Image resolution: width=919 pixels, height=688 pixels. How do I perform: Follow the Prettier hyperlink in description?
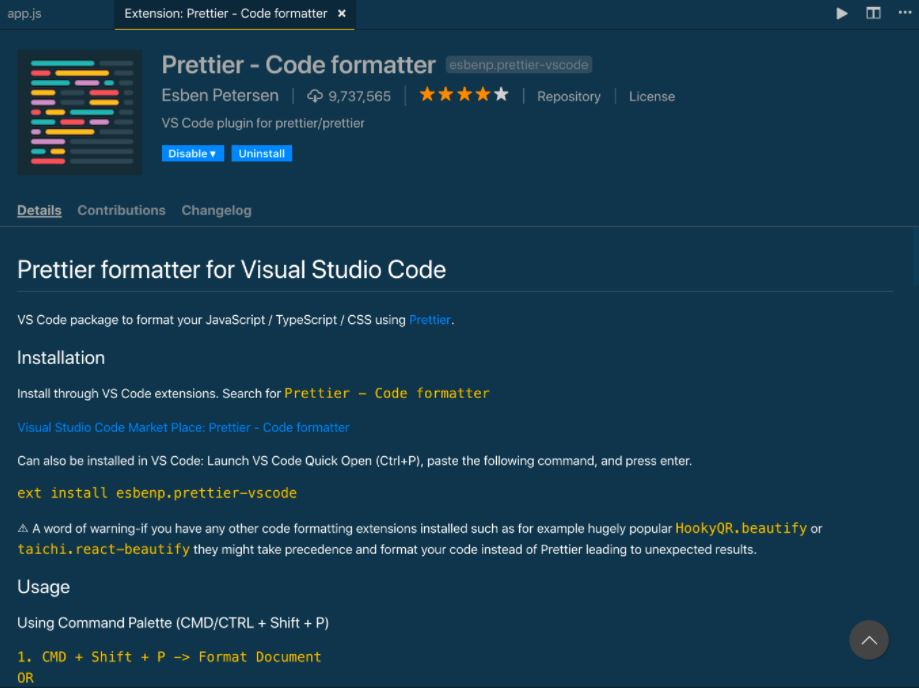point(430,320)
